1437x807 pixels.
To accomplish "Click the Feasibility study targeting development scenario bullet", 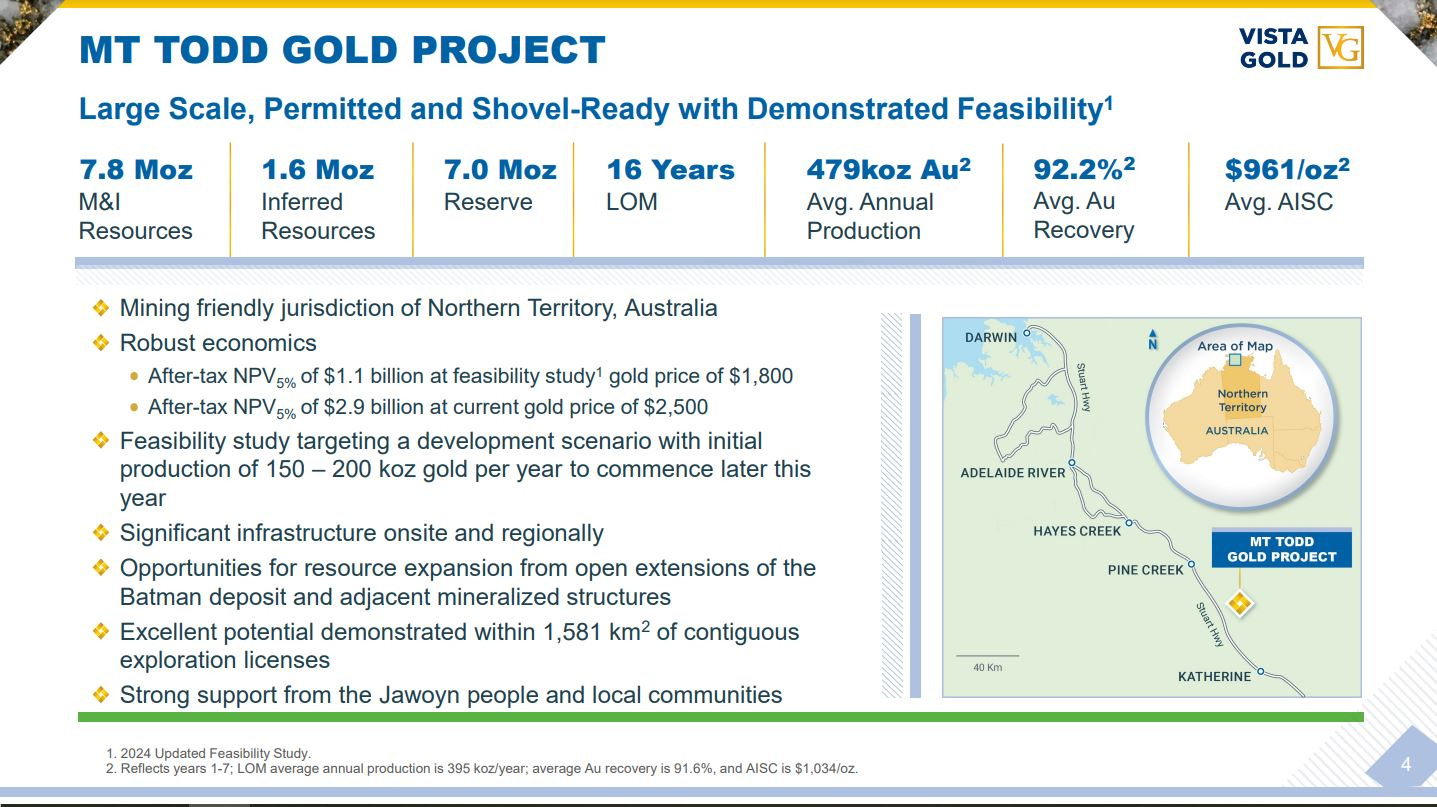I will pyautogui.click(x=465, y=469).
